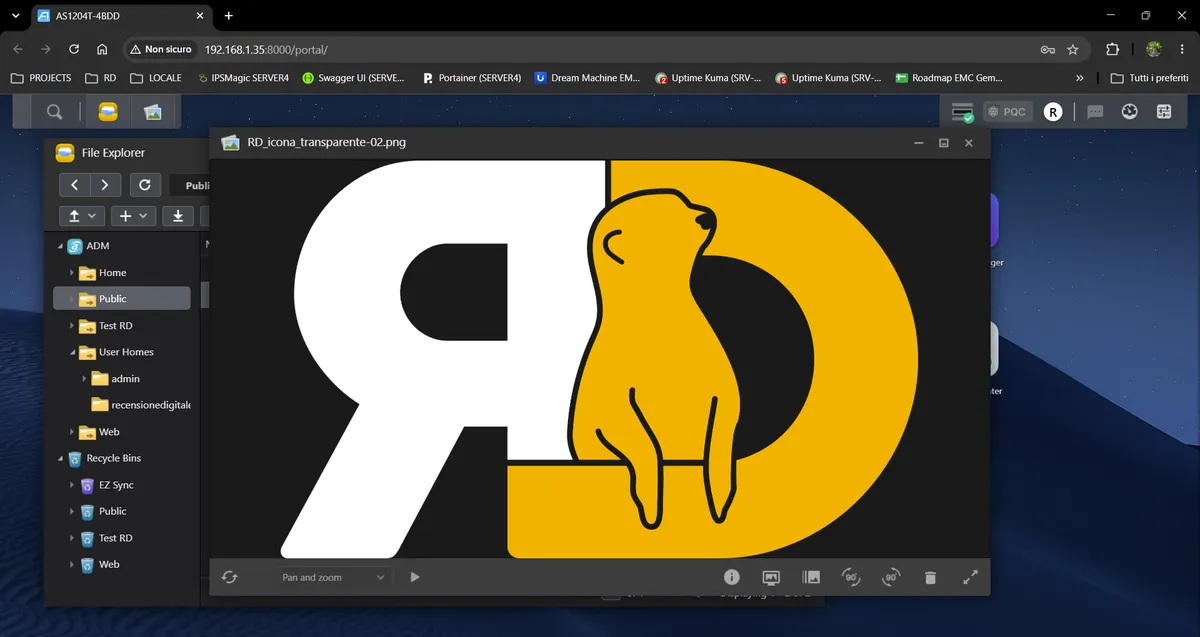The height and width of the screenshot is (637, 1200).
Task: Open the Pan and zoom dropdown
Action: pos(333,577)
